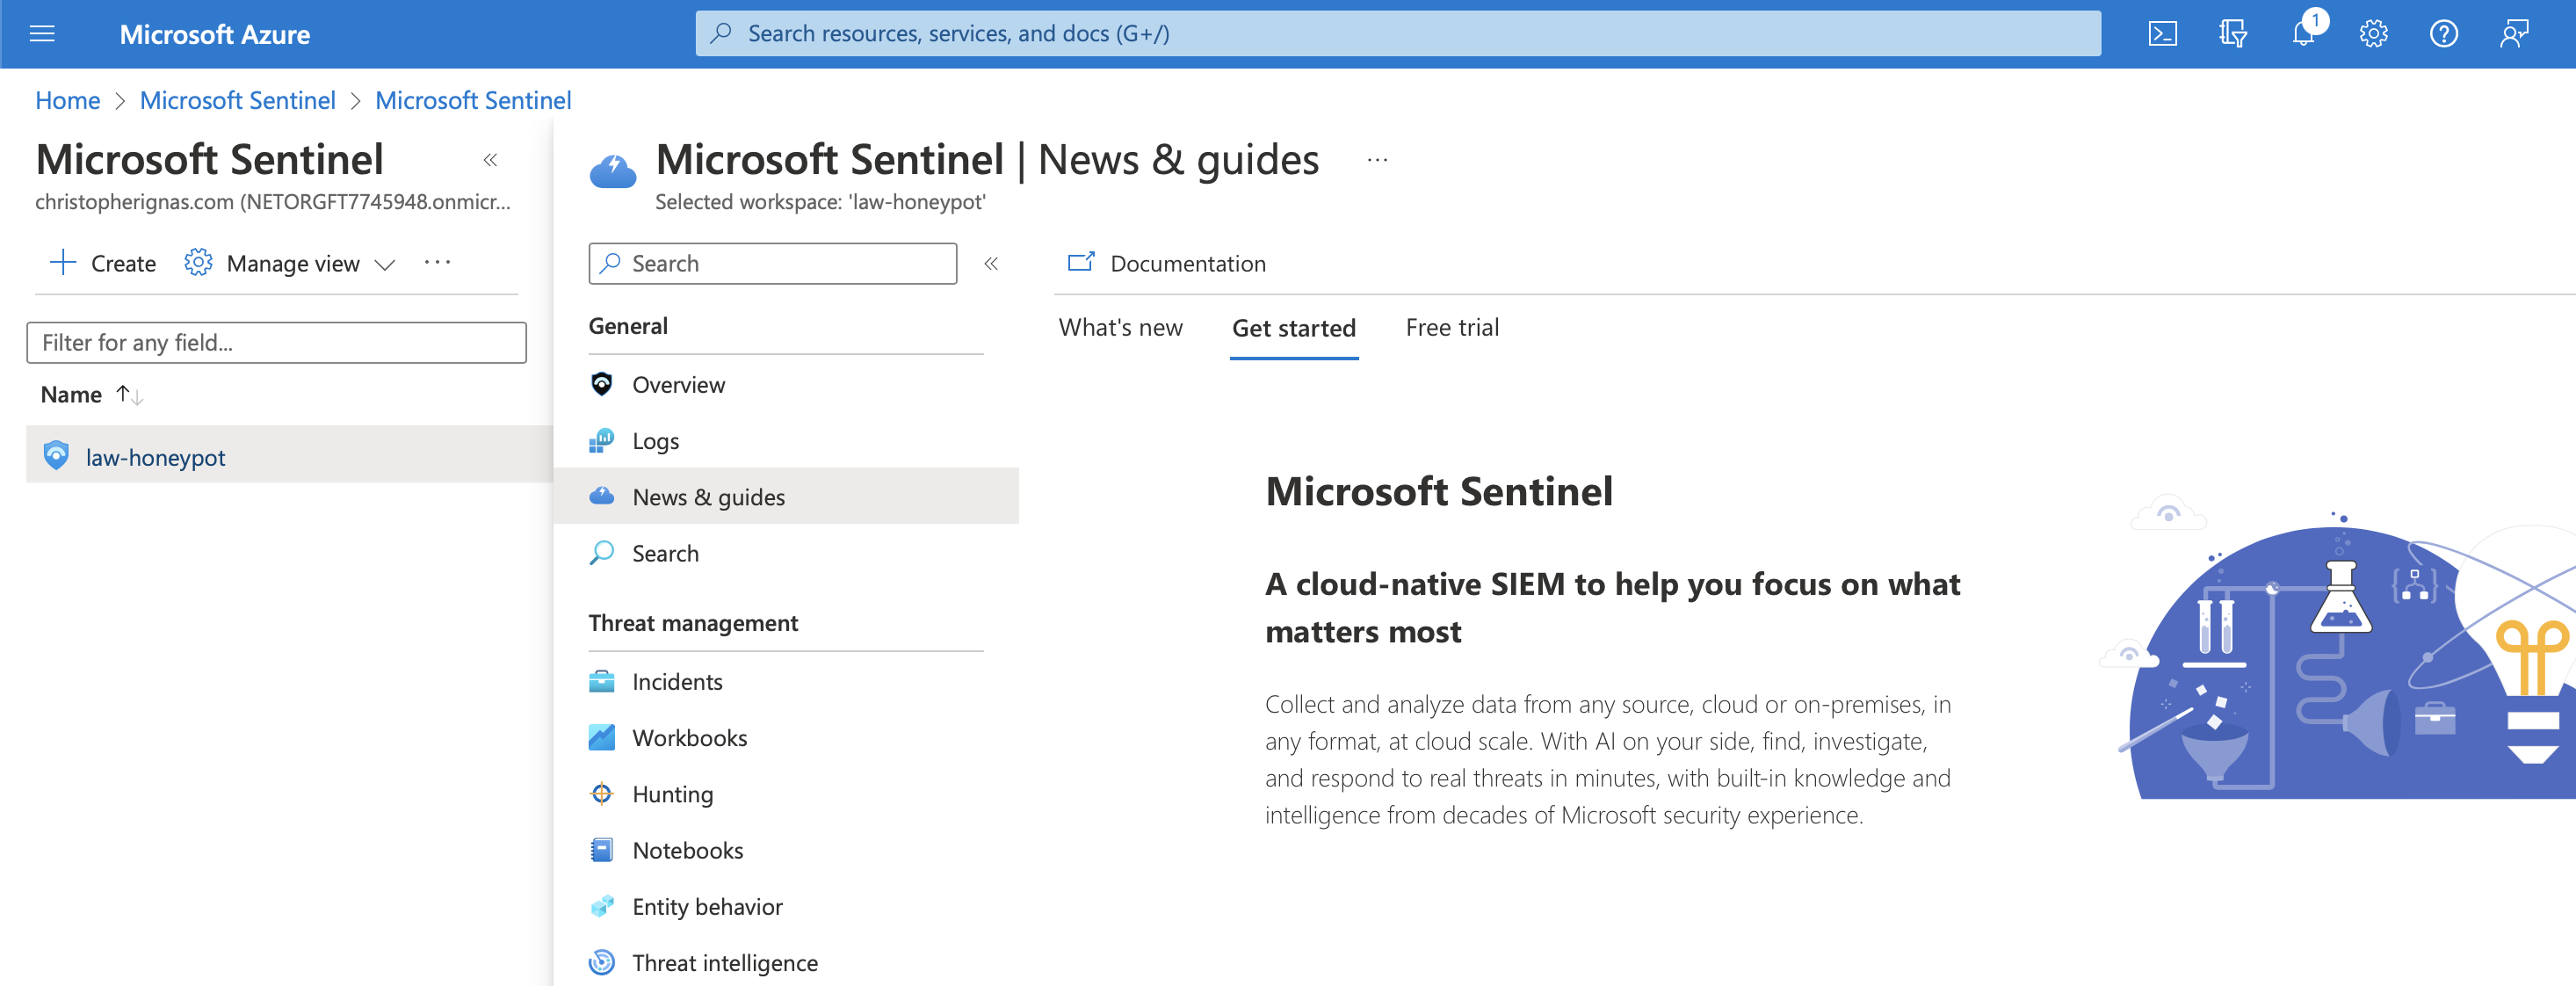Click the Documentation external link icon
The height and width of the screenshot is (986, 2576).
(x=1080, y=262)
